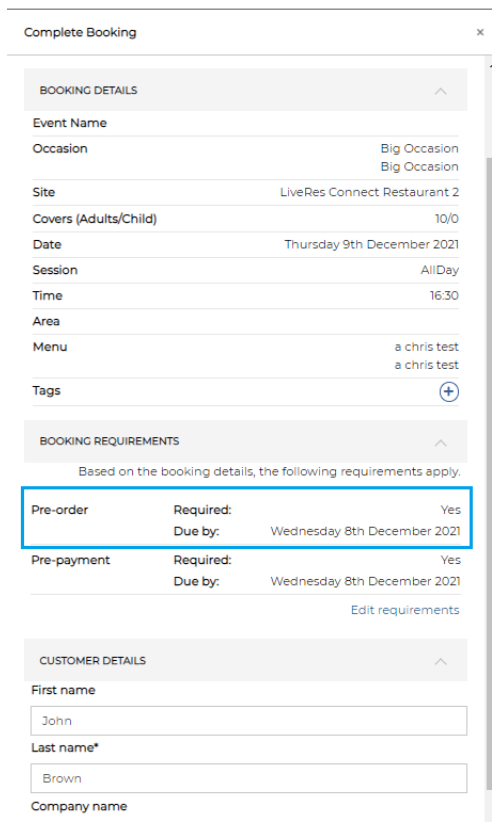The width and height of the screenshot is (501, 837).
Task: Select the highlighted Pre-order requirement label
Action: pos(60,510)
